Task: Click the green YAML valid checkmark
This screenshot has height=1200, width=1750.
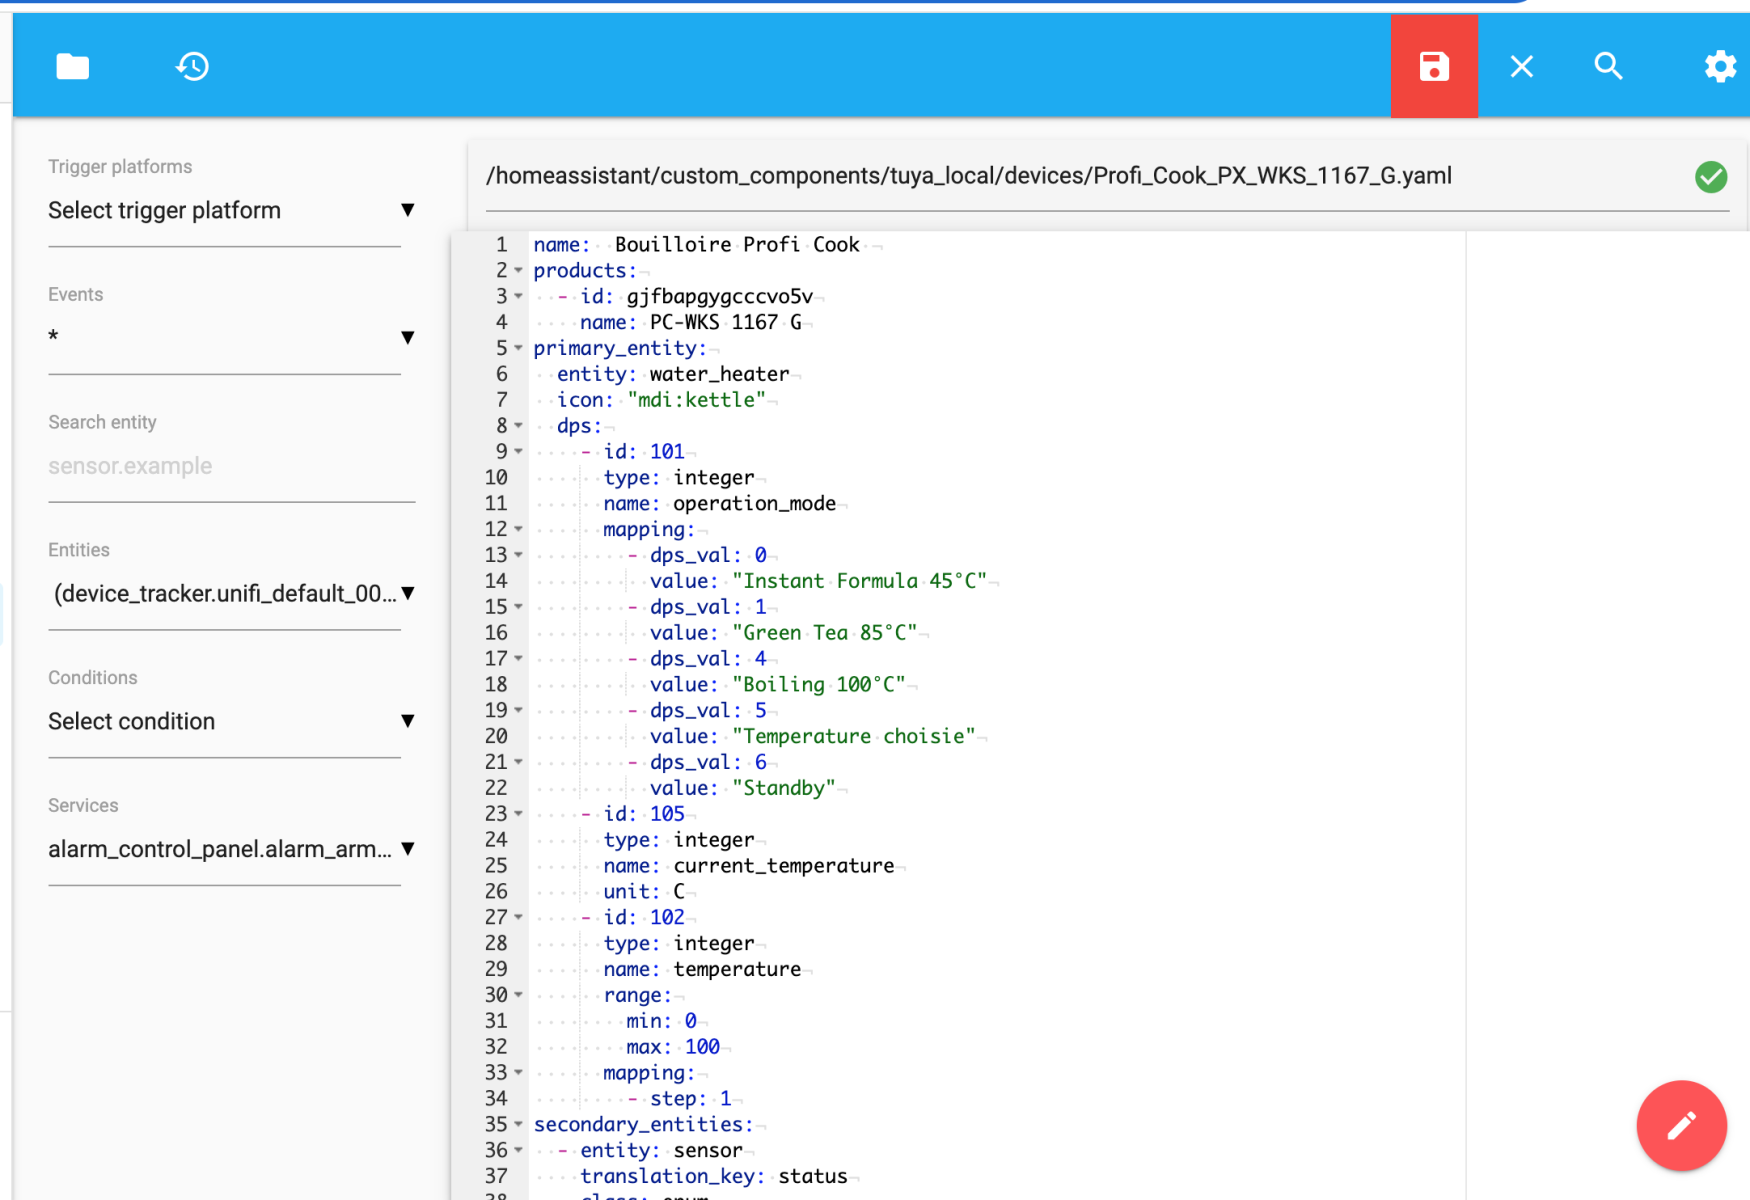Action: pos(1711,177)
